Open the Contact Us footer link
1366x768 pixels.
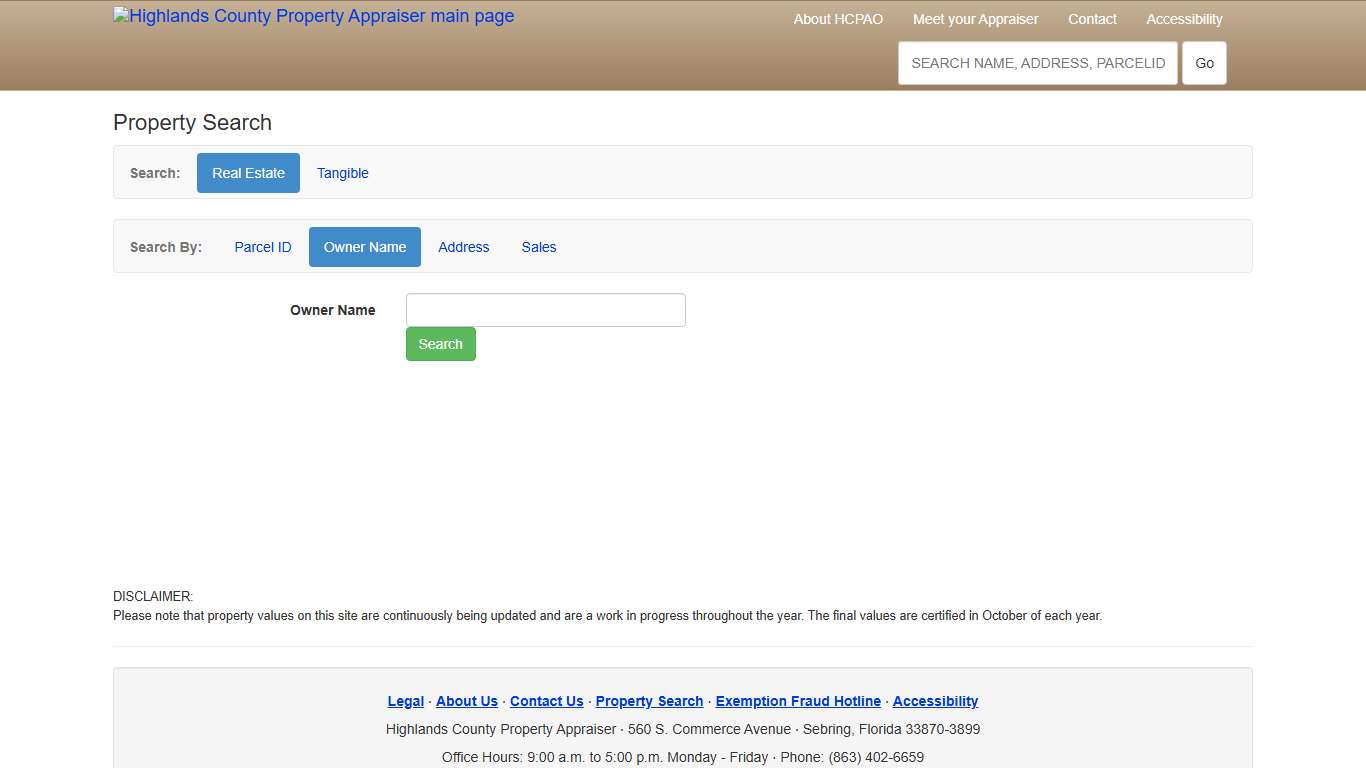click(x=546, y=701)
